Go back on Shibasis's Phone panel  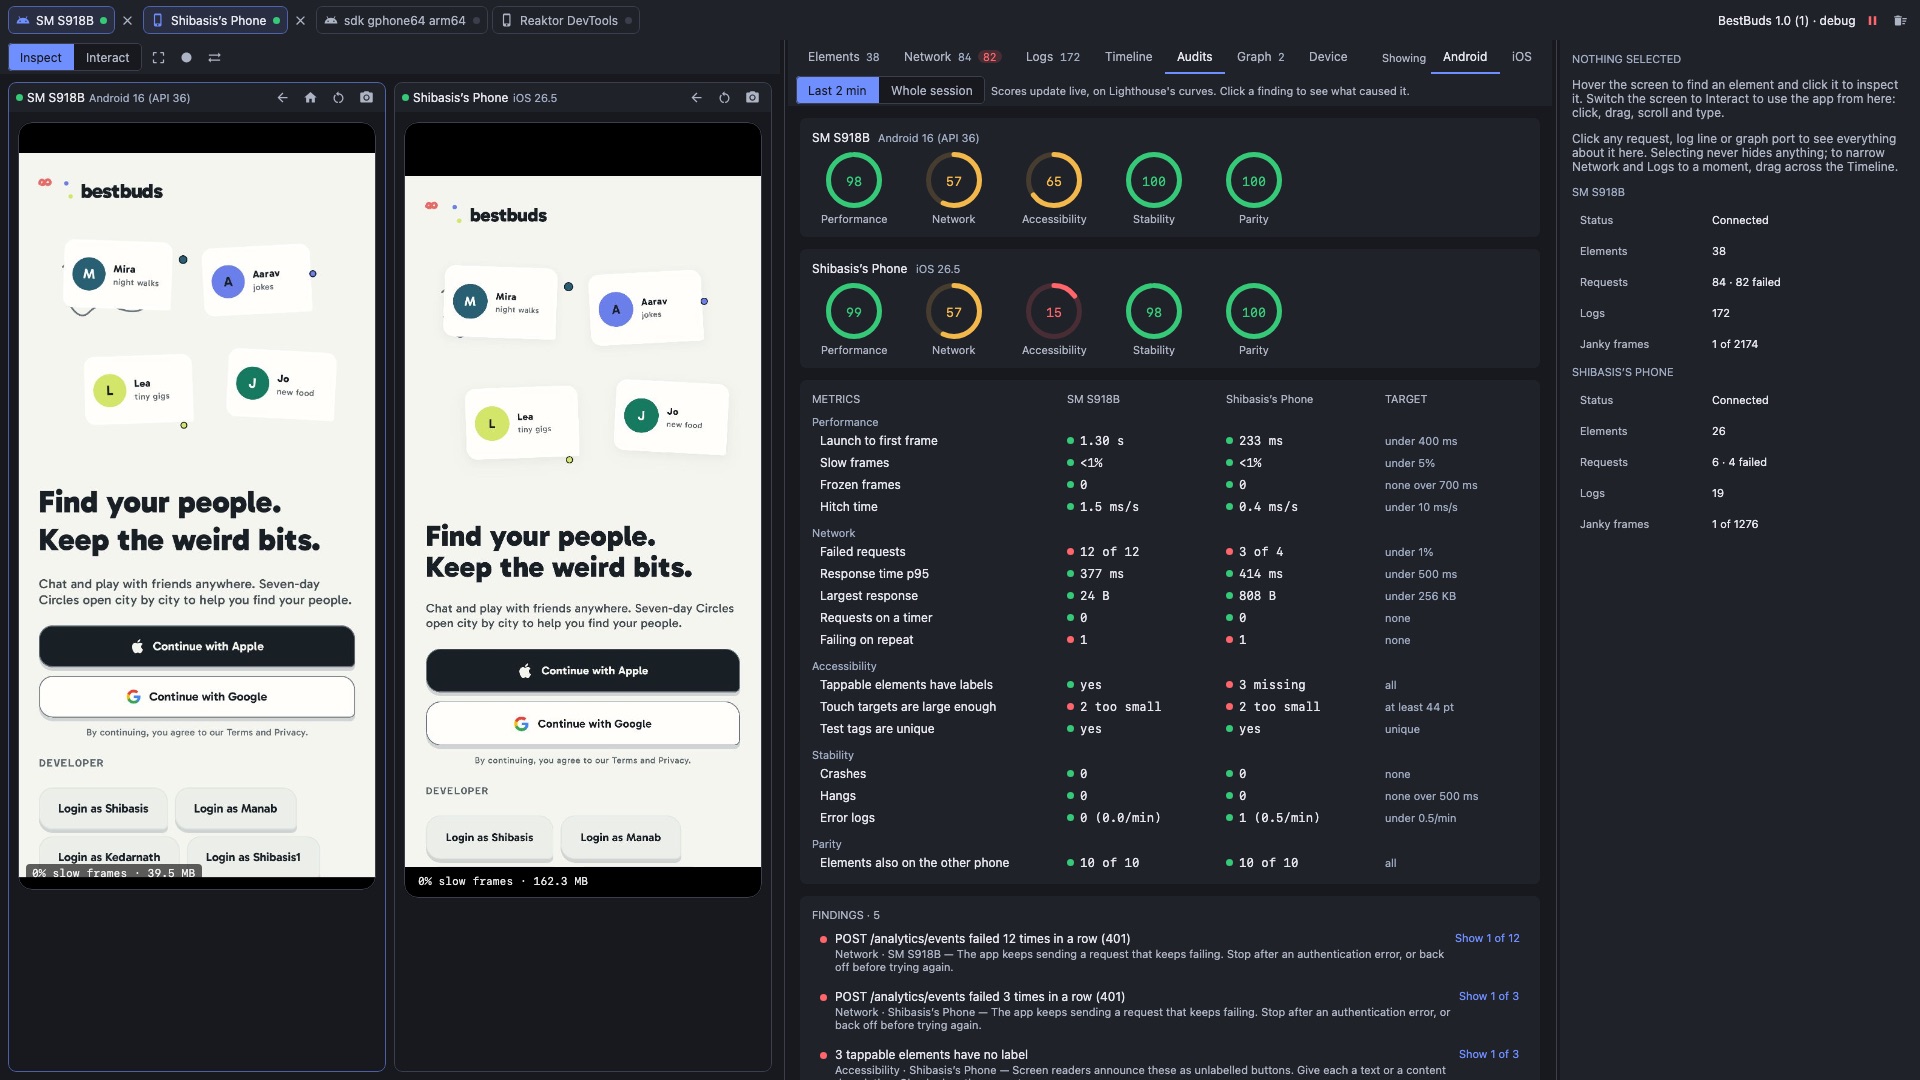696,98
